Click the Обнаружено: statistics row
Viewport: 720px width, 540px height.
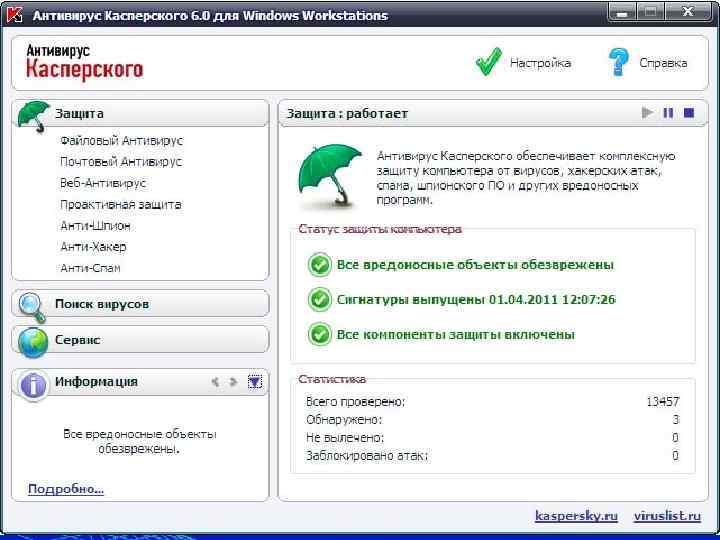pos(492,420)
